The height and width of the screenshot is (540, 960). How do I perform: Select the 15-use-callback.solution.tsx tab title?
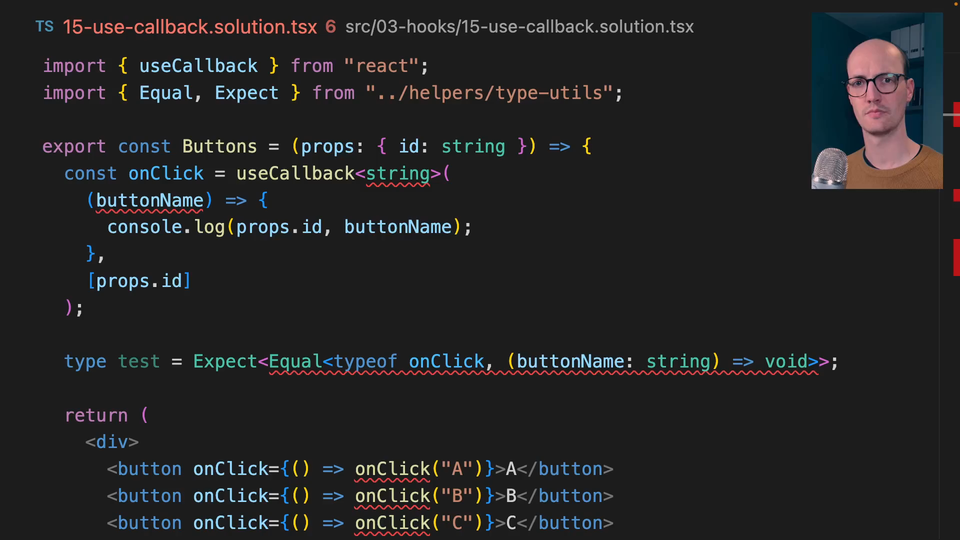pos(189,27)
